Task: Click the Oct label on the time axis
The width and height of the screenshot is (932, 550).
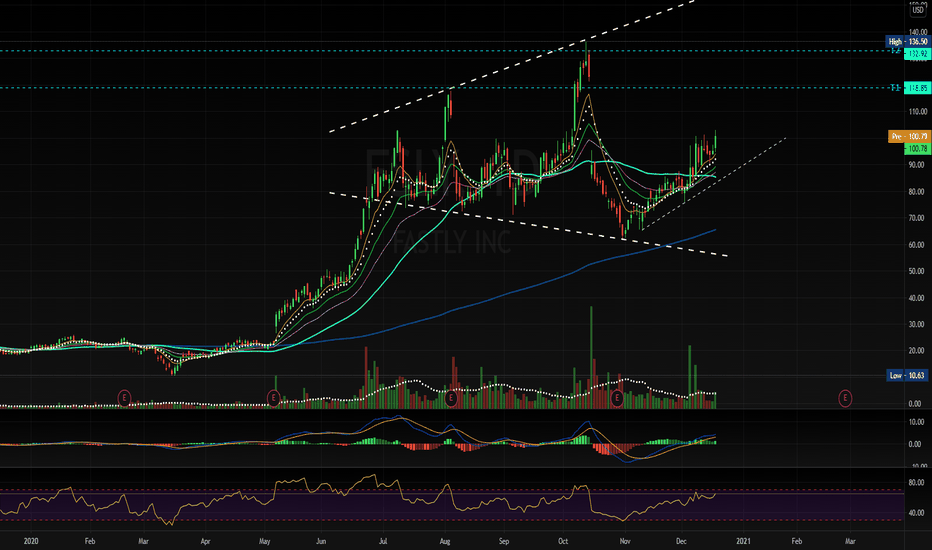Action: point(563,541)
